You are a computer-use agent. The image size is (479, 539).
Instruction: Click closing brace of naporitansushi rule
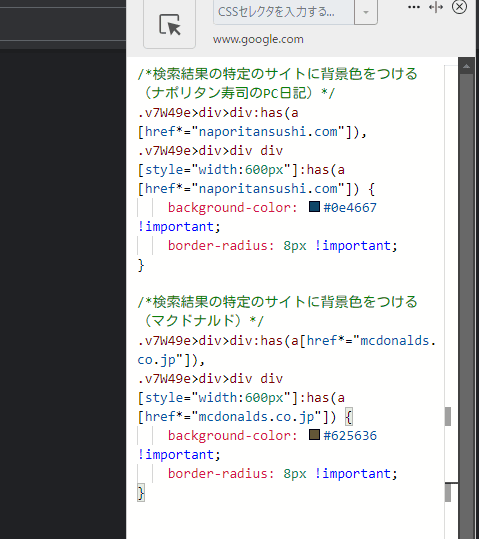click(x=141, y=265)
